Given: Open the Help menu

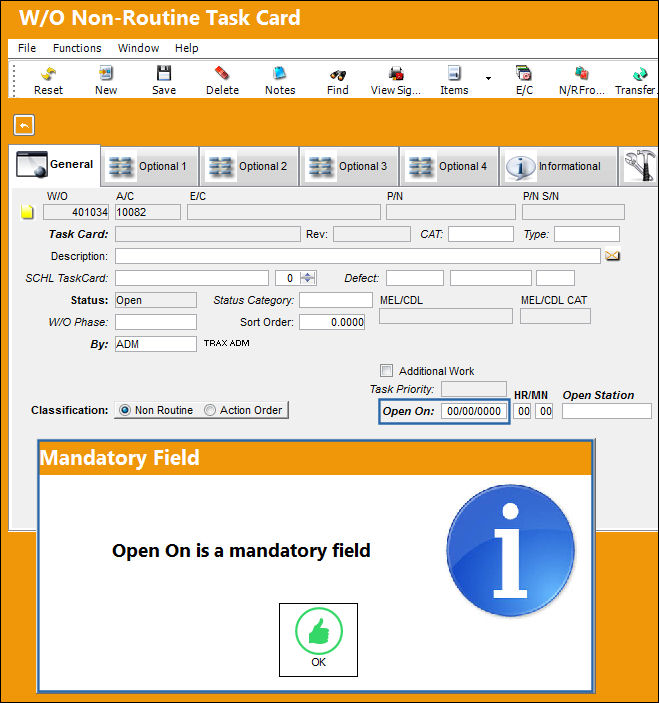Looking at the screenshot, I should point(186,48).
